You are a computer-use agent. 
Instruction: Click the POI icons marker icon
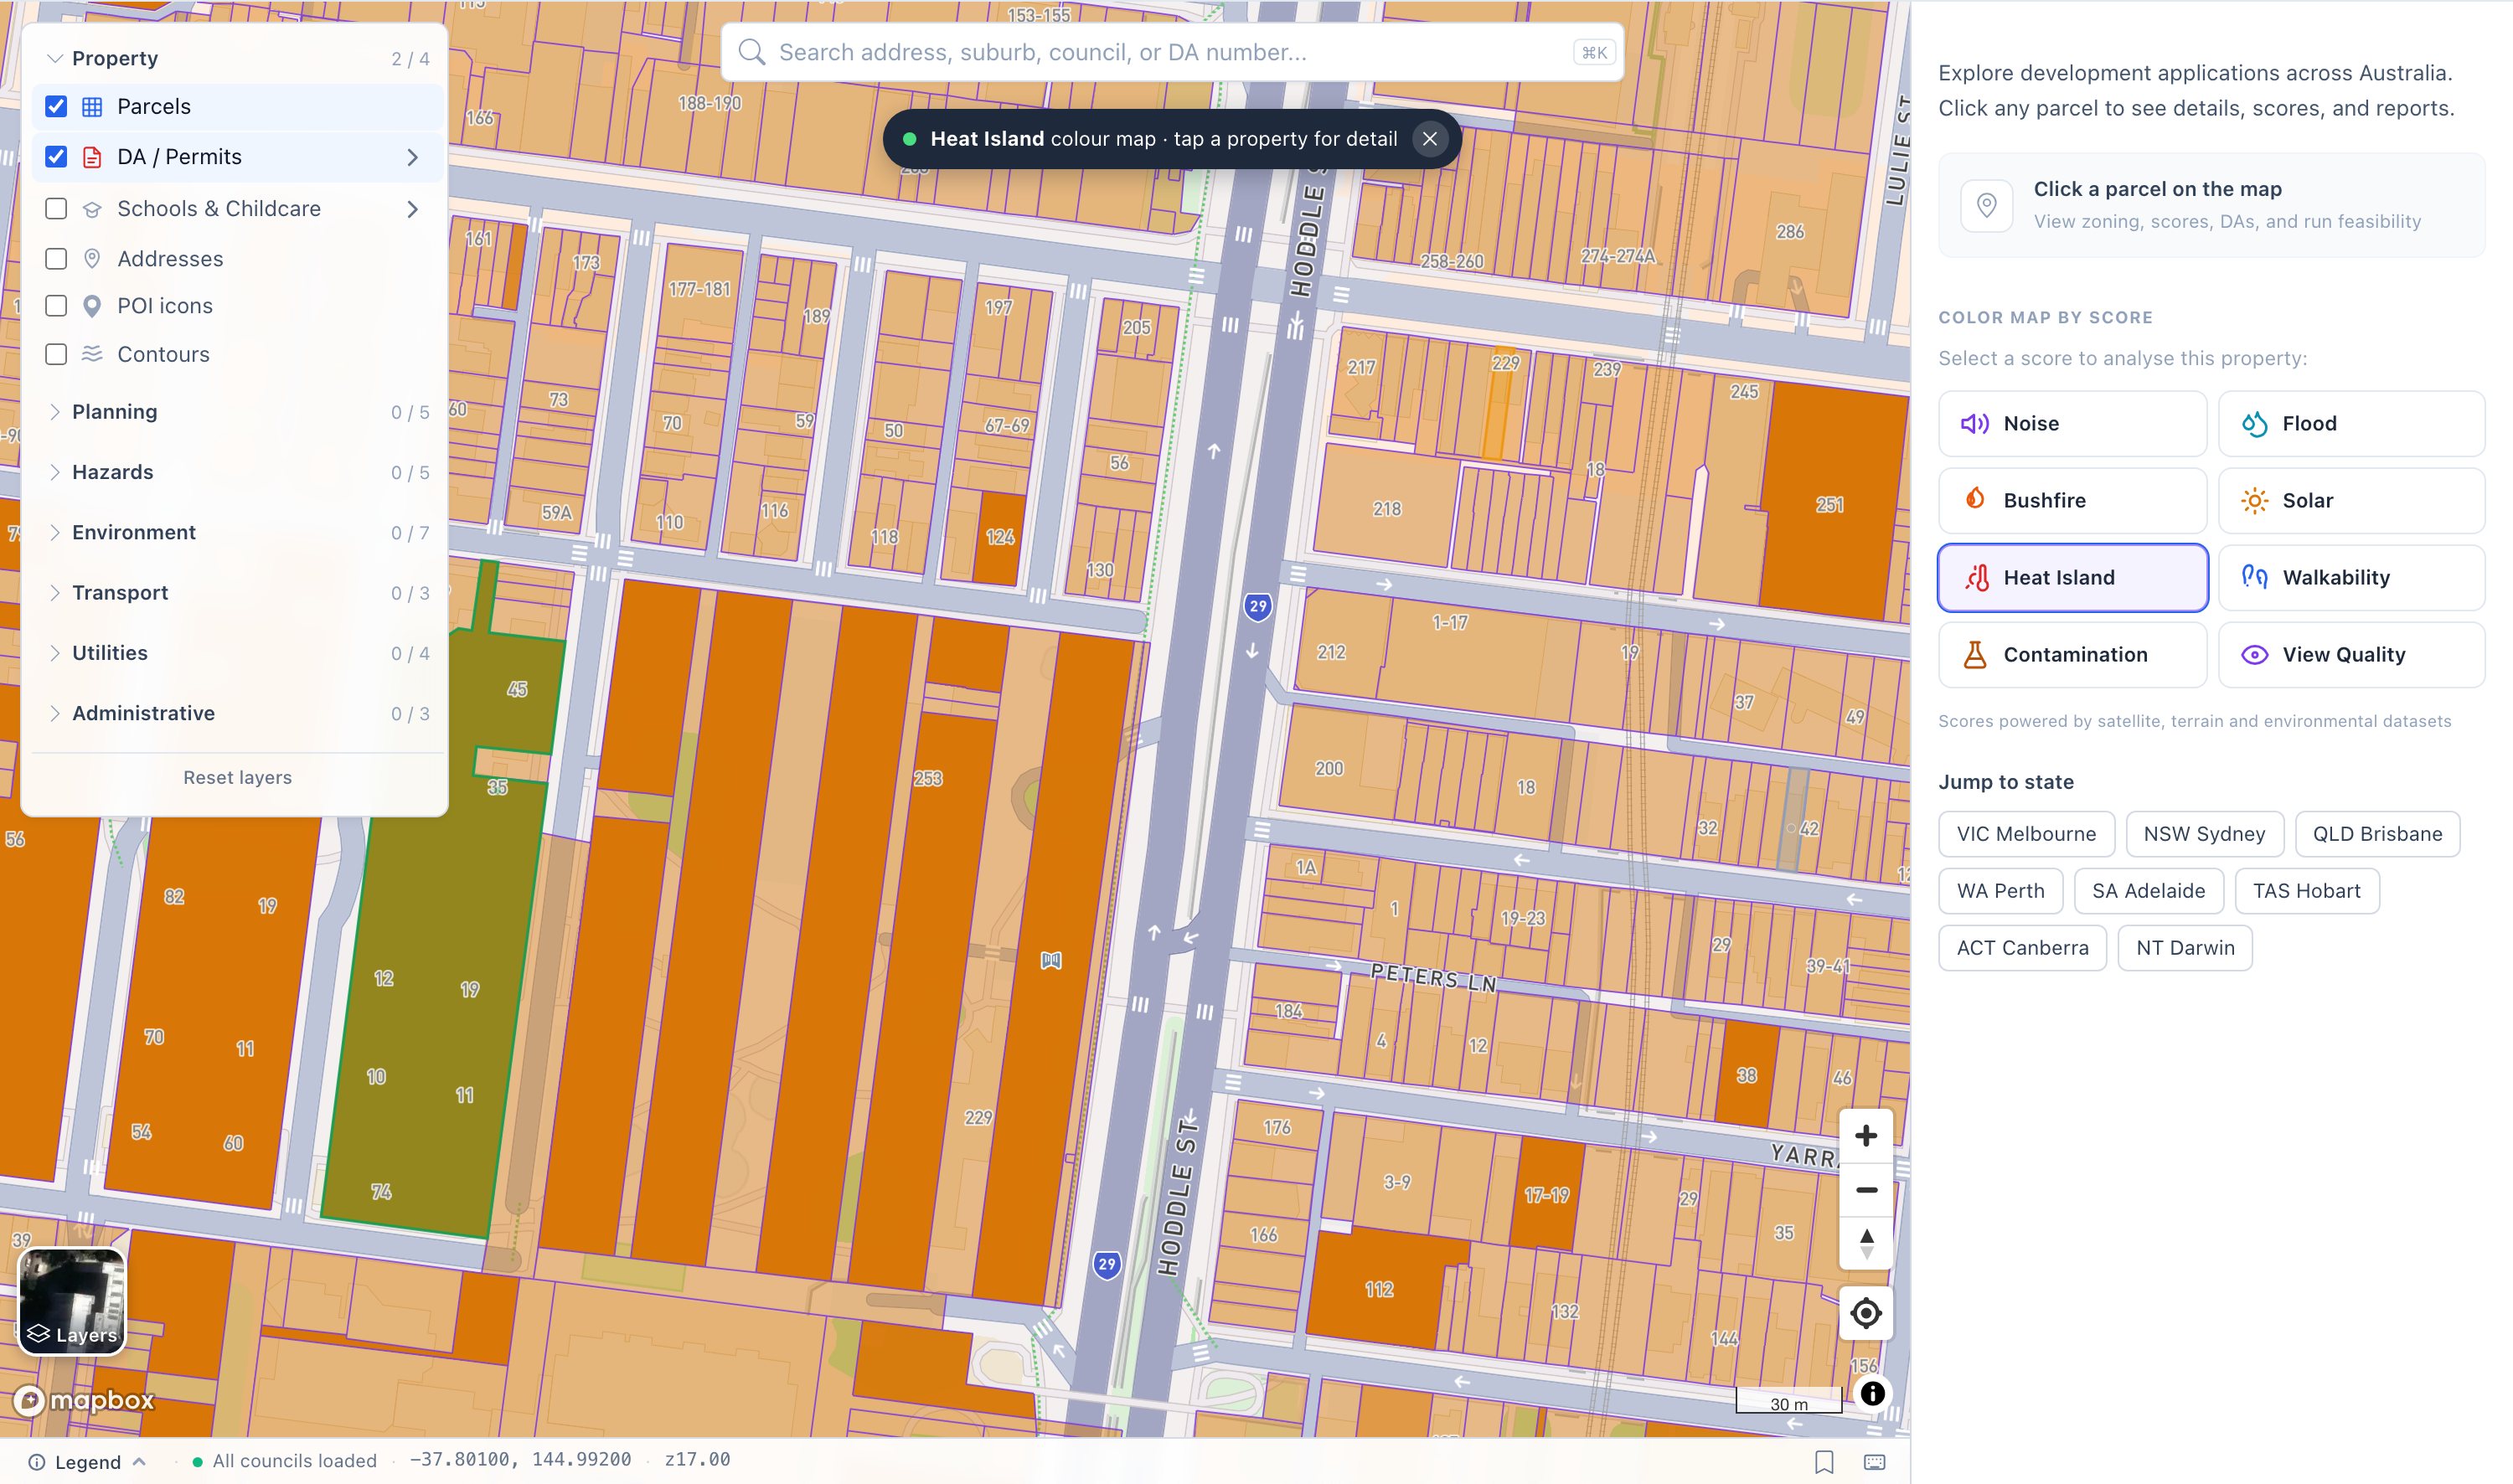coord(92,306)
